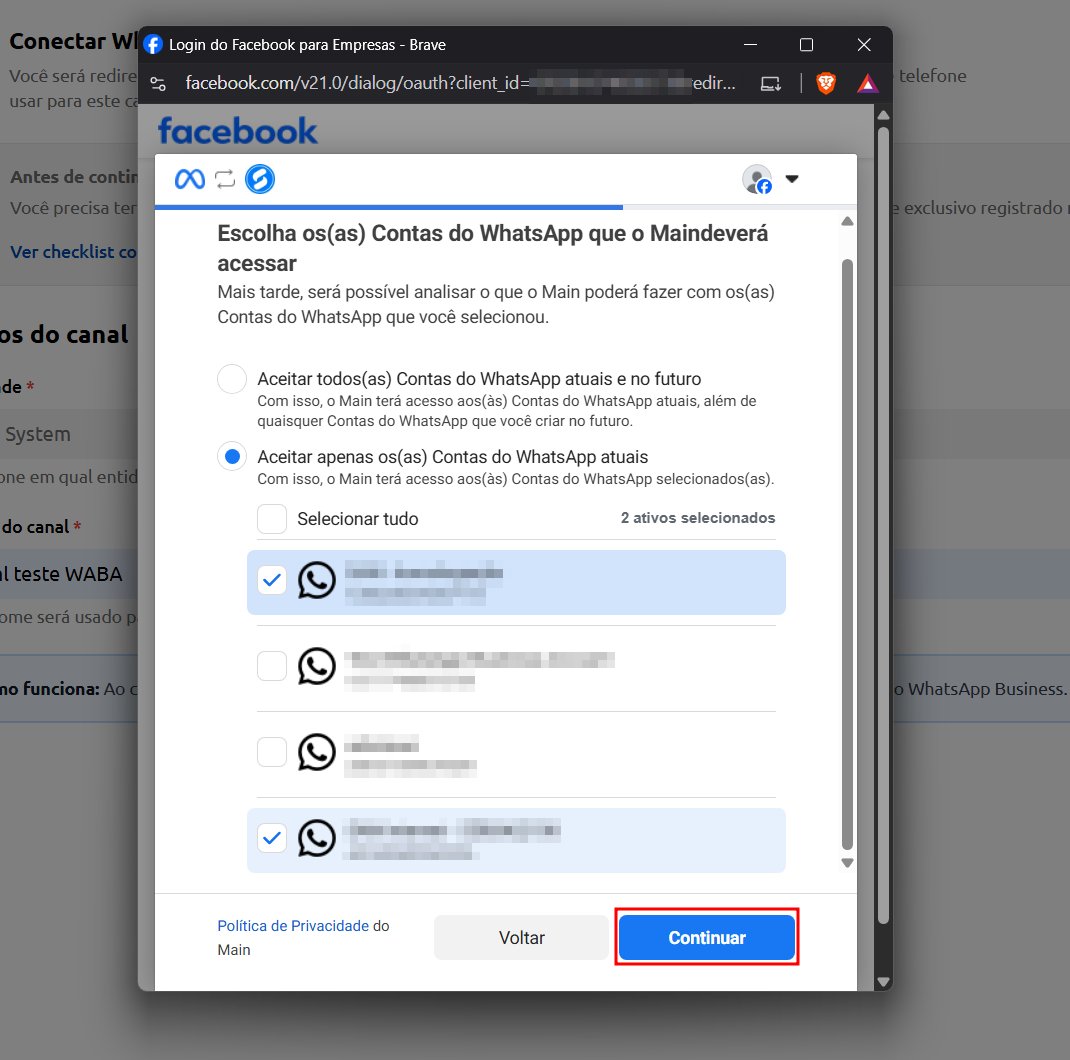Uncheck the first WhatsApp account checkbox
Image resolution: width=1070 pixels, height=1060 pixels.
272,580
